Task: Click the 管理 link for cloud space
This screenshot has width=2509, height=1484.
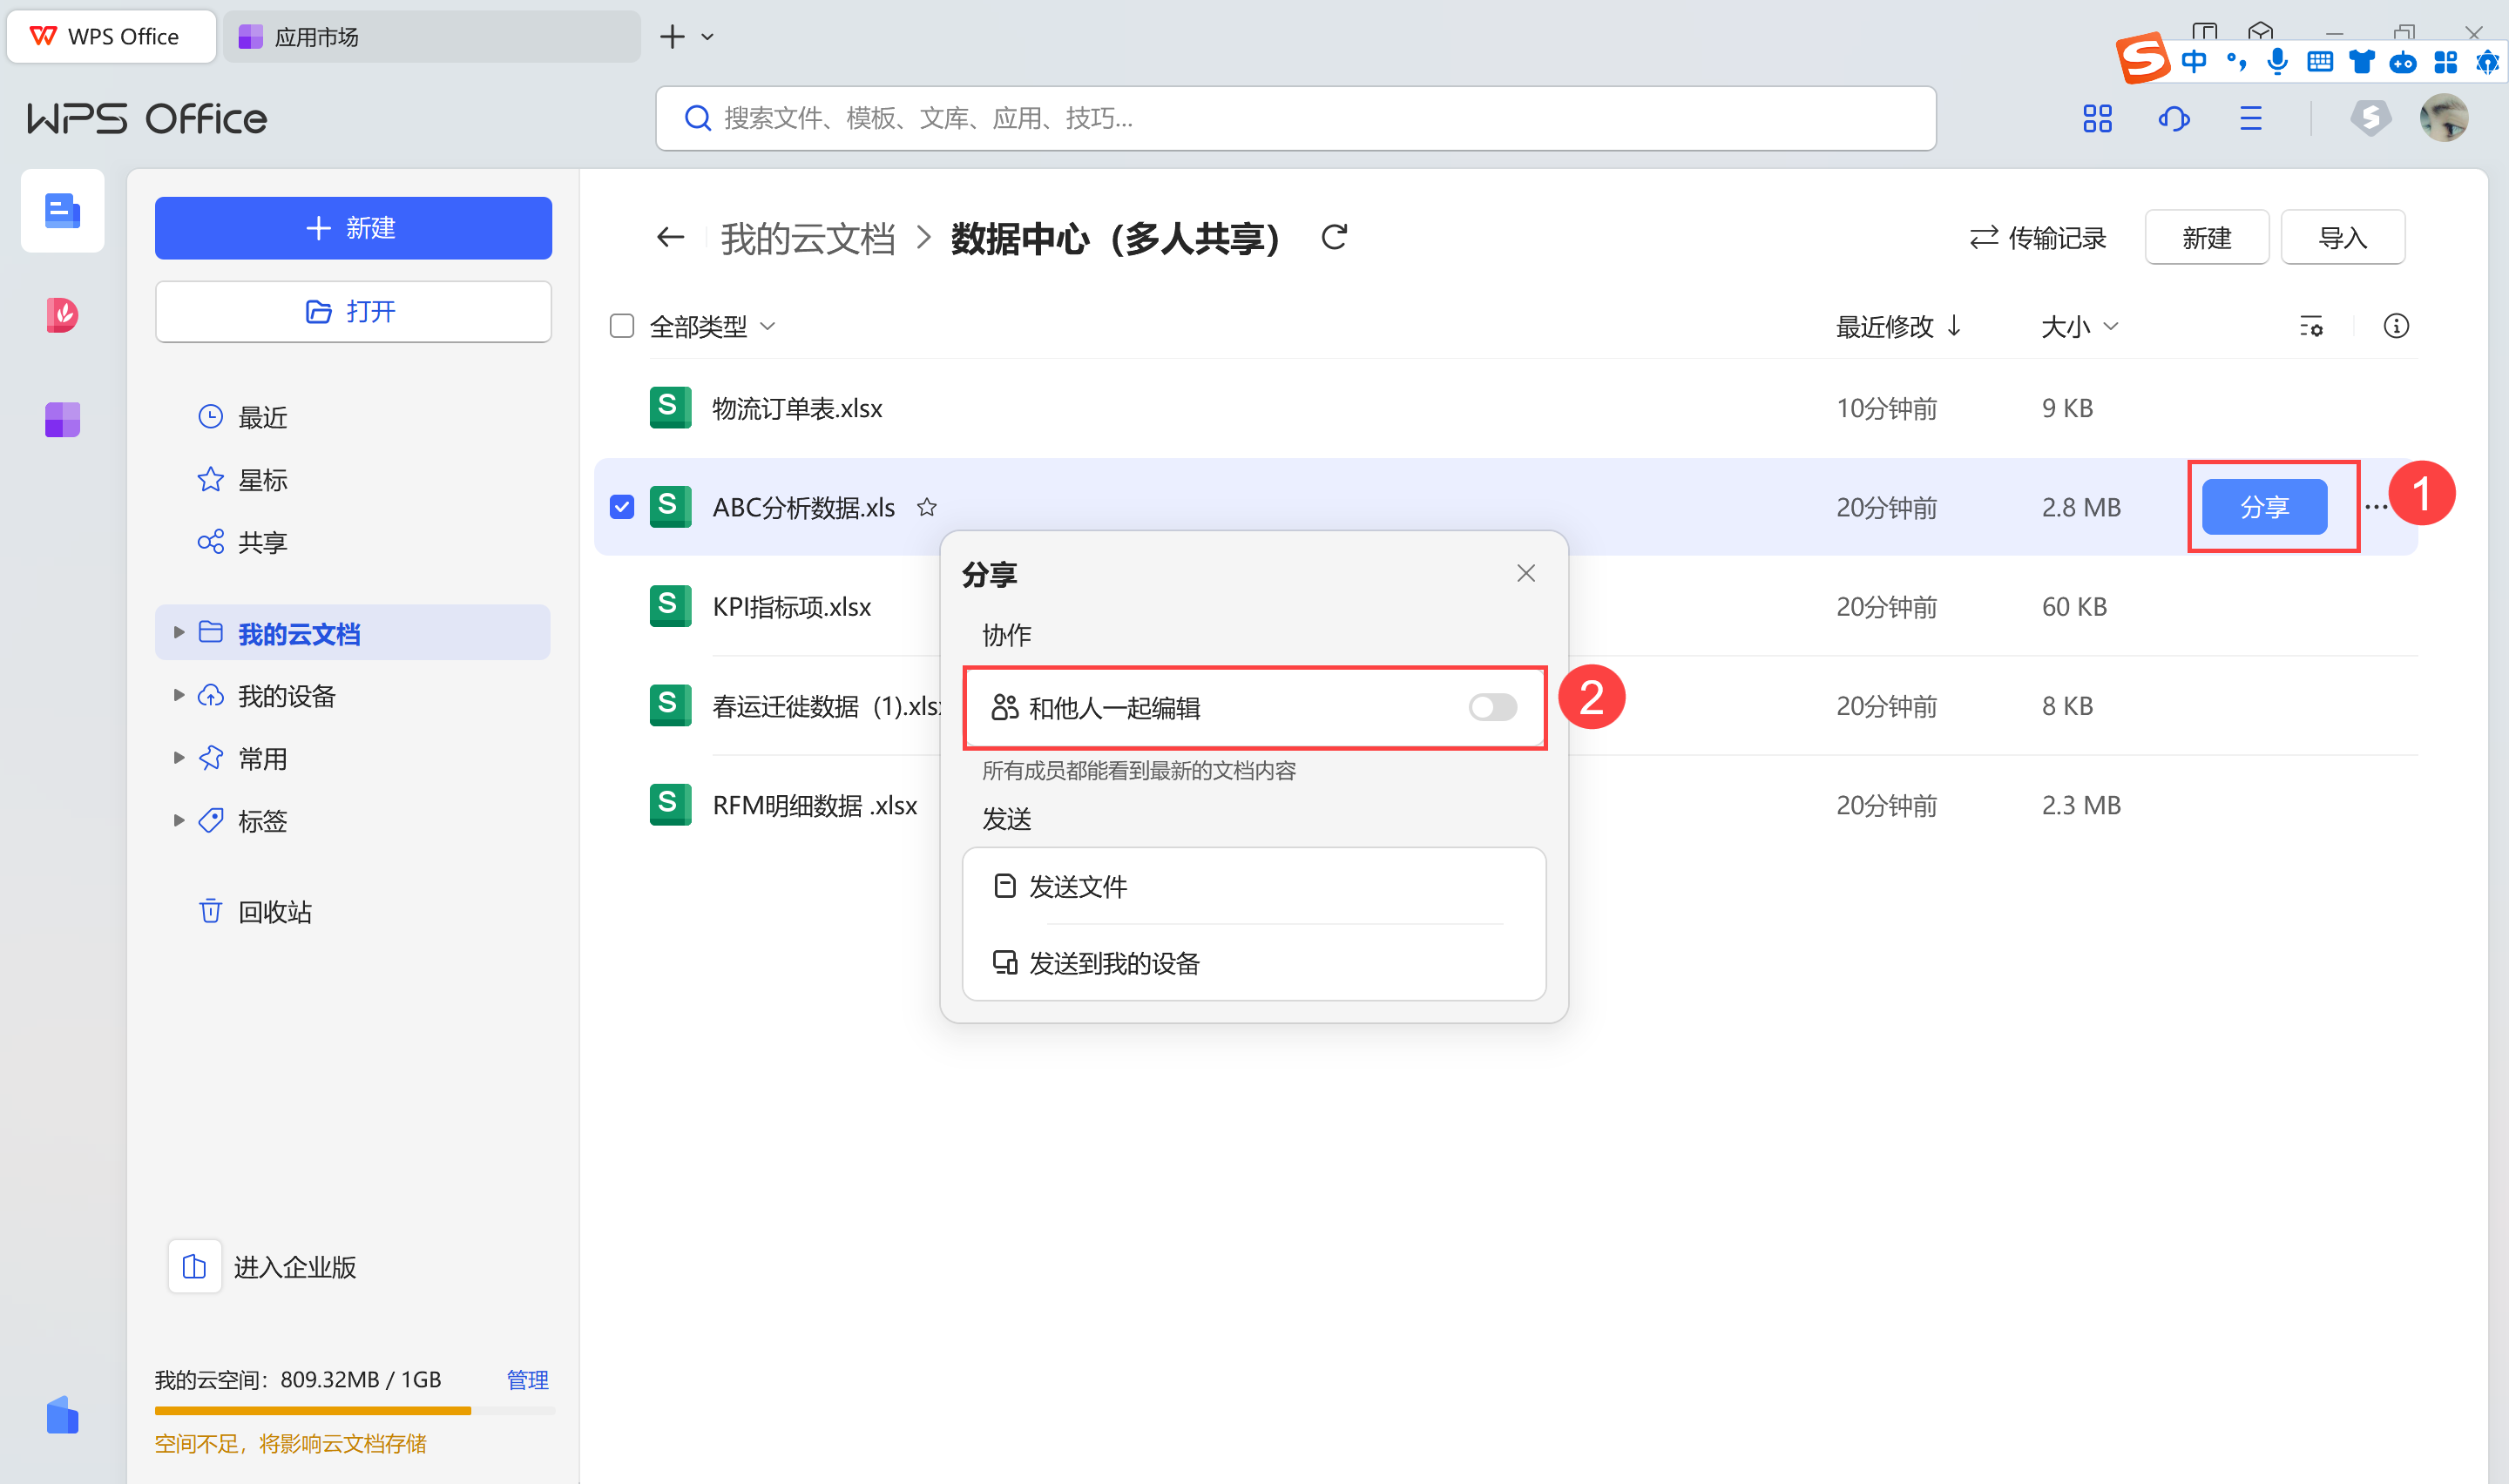Action: 527,1380
